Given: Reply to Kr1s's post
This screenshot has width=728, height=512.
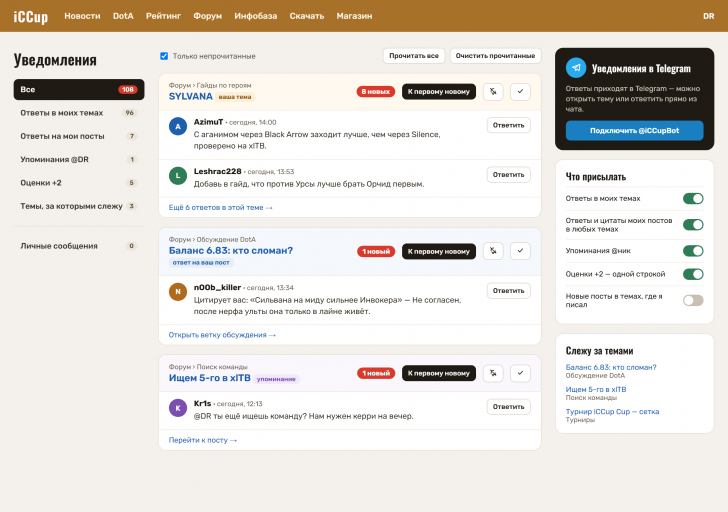Looking at the screenshot, I should click(508, 407).
